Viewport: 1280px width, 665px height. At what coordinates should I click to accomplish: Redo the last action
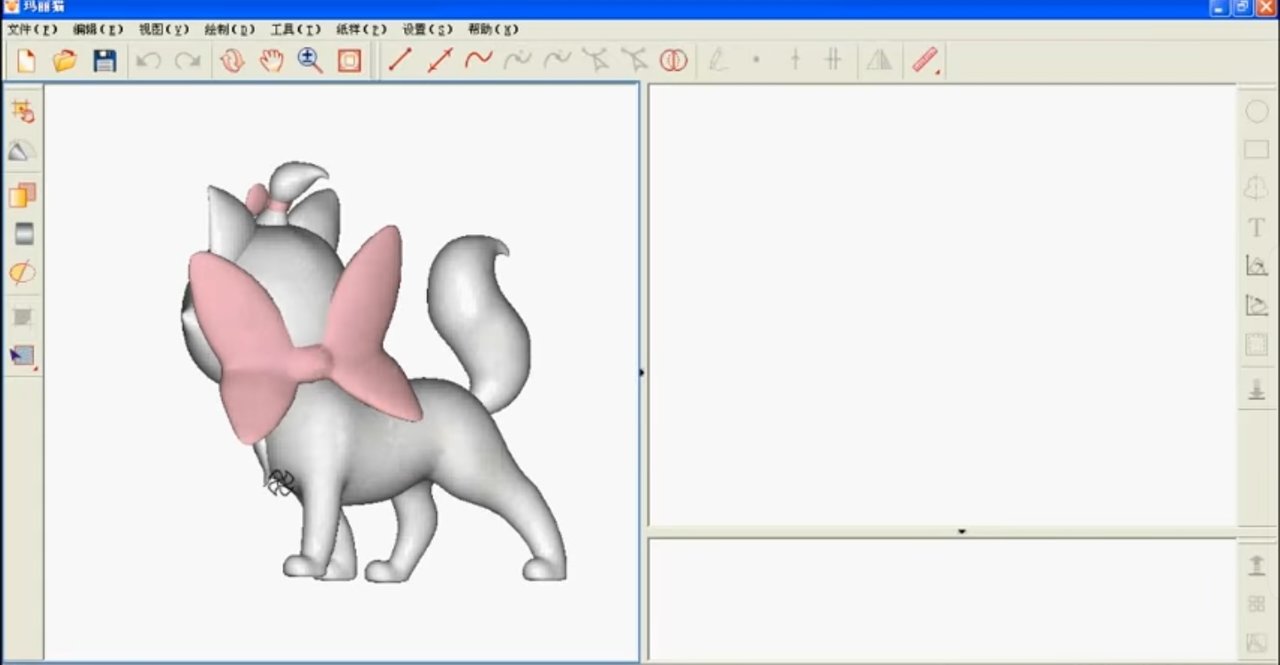pos(188,61)
